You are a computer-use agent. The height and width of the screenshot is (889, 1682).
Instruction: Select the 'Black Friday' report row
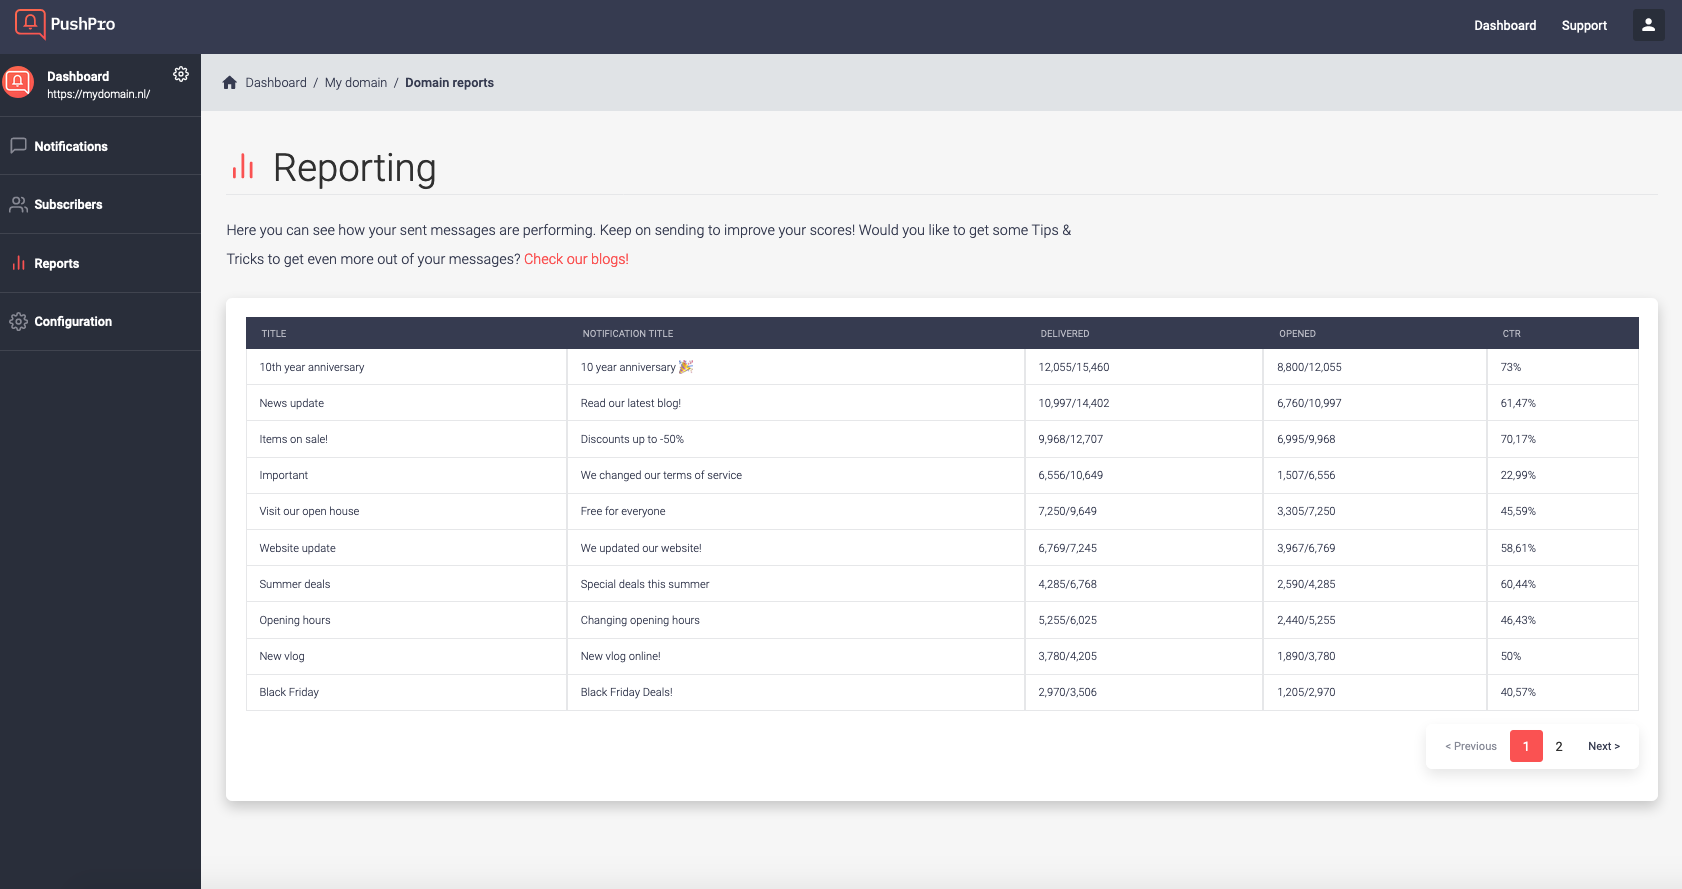[942, 692]
